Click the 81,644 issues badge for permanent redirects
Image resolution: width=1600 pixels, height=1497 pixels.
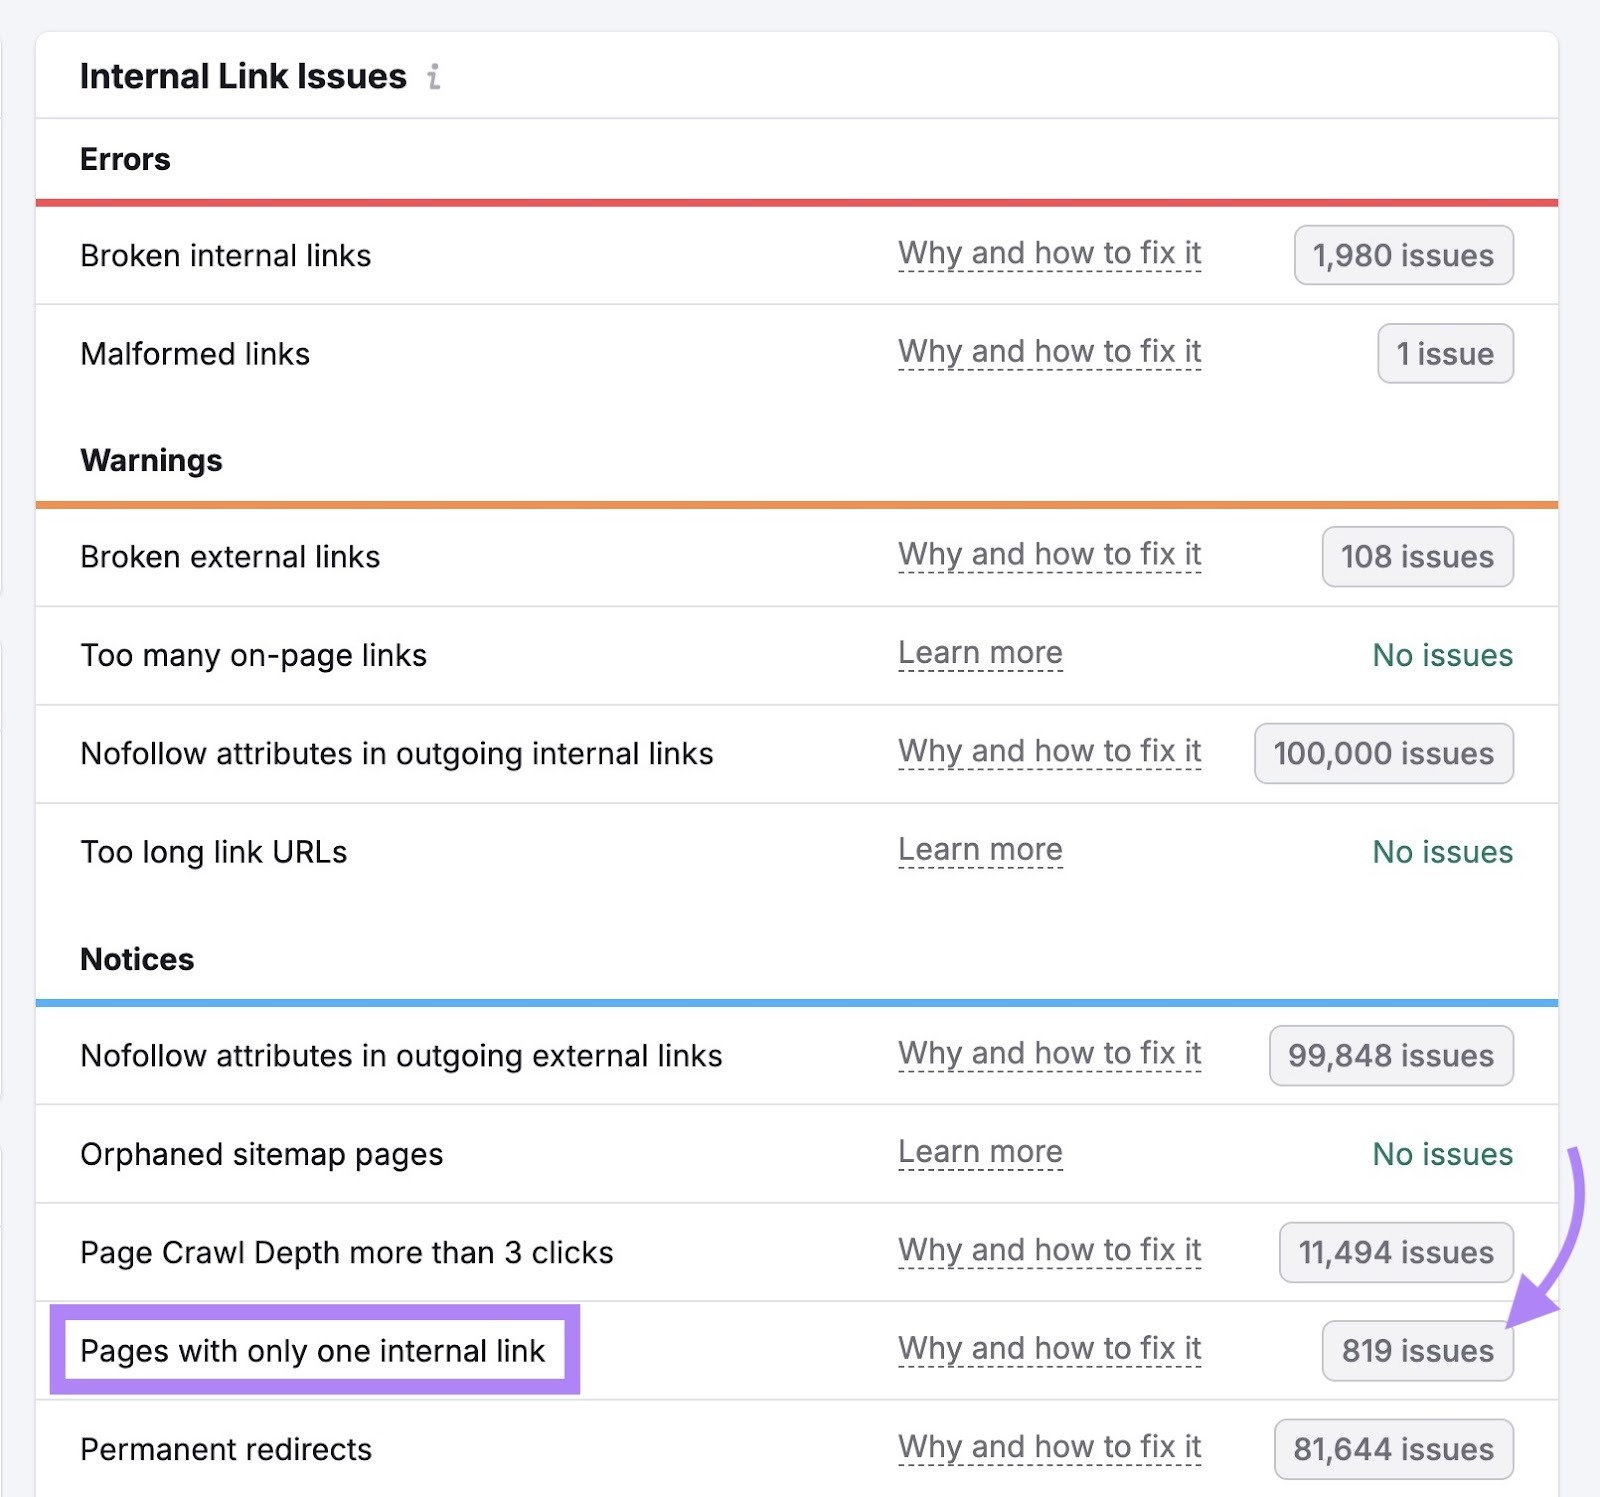[x=1392, y=1448]
